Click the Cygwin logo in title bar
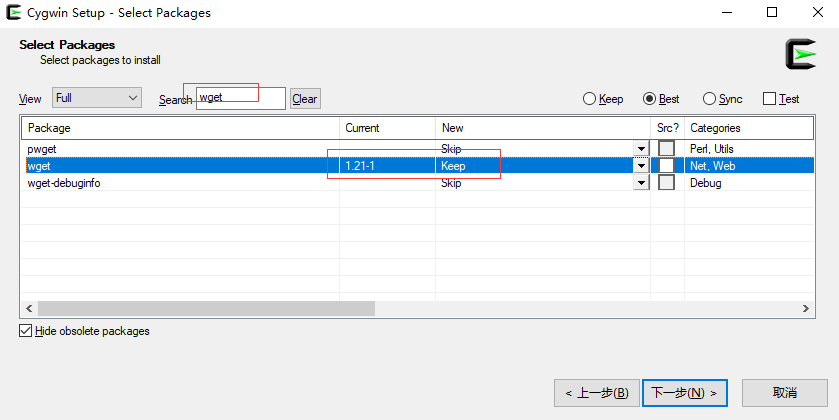Screen dimensions: 839x420 click(x=13, y=12)
